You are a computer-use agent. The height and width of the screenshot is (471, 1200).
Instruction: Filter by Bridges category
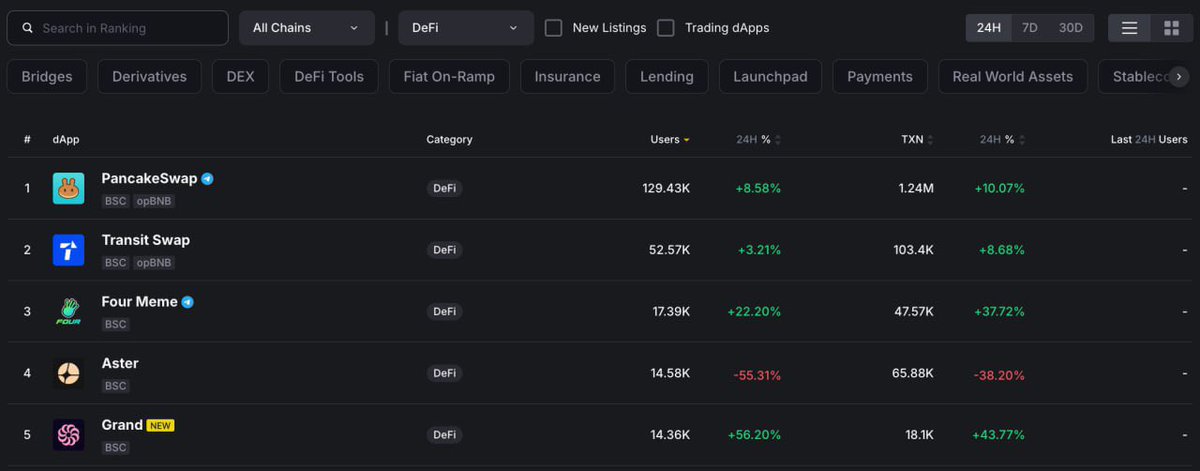[x=47, y=76]
